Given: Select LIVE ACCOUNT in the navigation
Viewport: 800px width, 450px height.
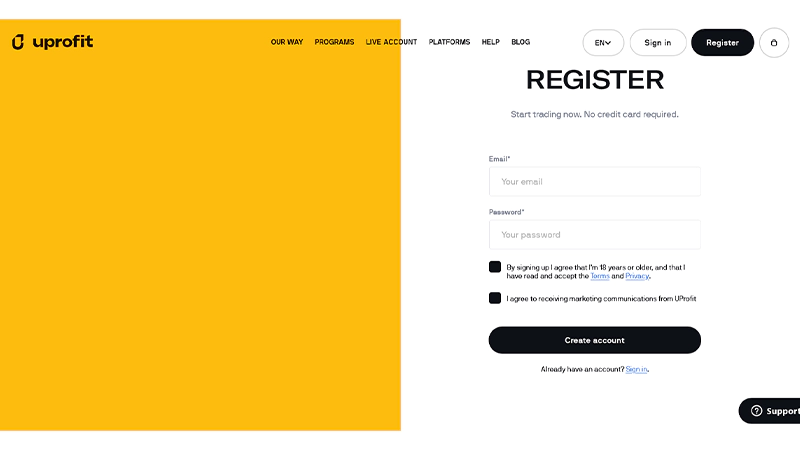Looking at the screenshot, I should pyautogui.click(x=391, y=43).
